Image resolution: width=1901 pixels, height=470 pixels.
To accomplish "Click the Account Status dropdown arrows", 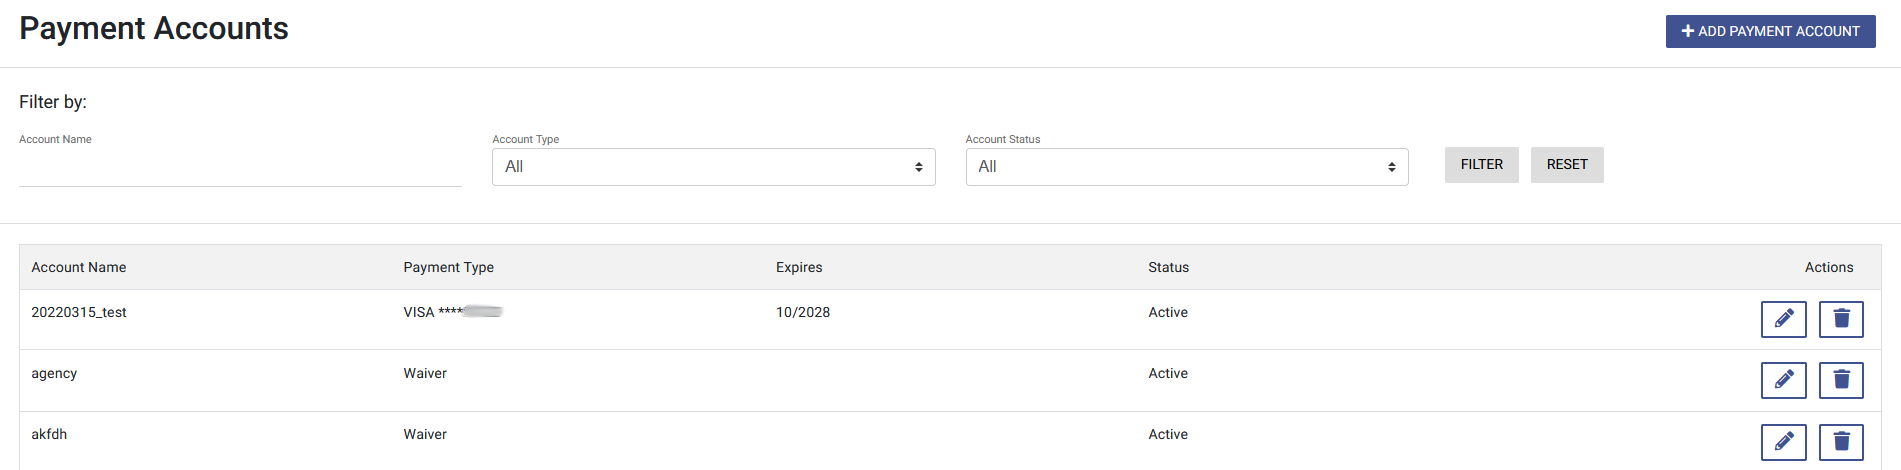I will [x=1391, y=167].
